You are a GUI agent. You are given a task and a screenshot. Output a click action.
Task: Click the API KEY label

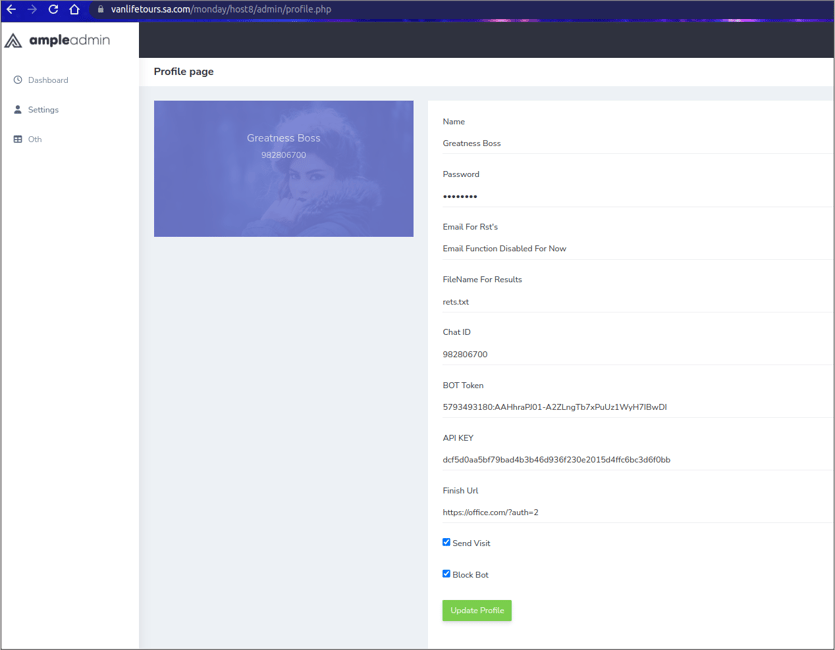pos(458,438)
